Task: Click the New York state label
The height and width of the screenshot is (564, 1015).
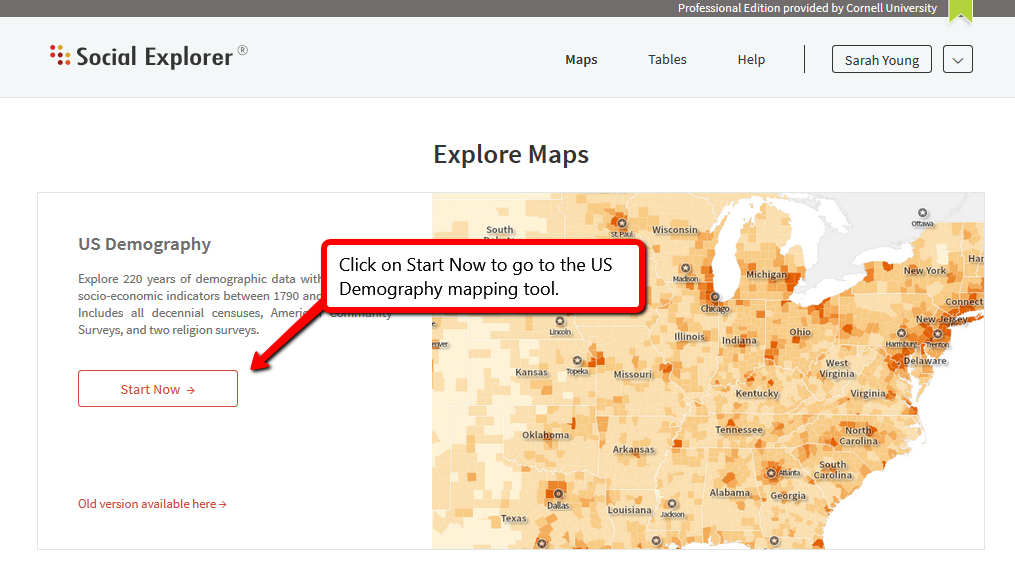Action: tap(924, 271)
